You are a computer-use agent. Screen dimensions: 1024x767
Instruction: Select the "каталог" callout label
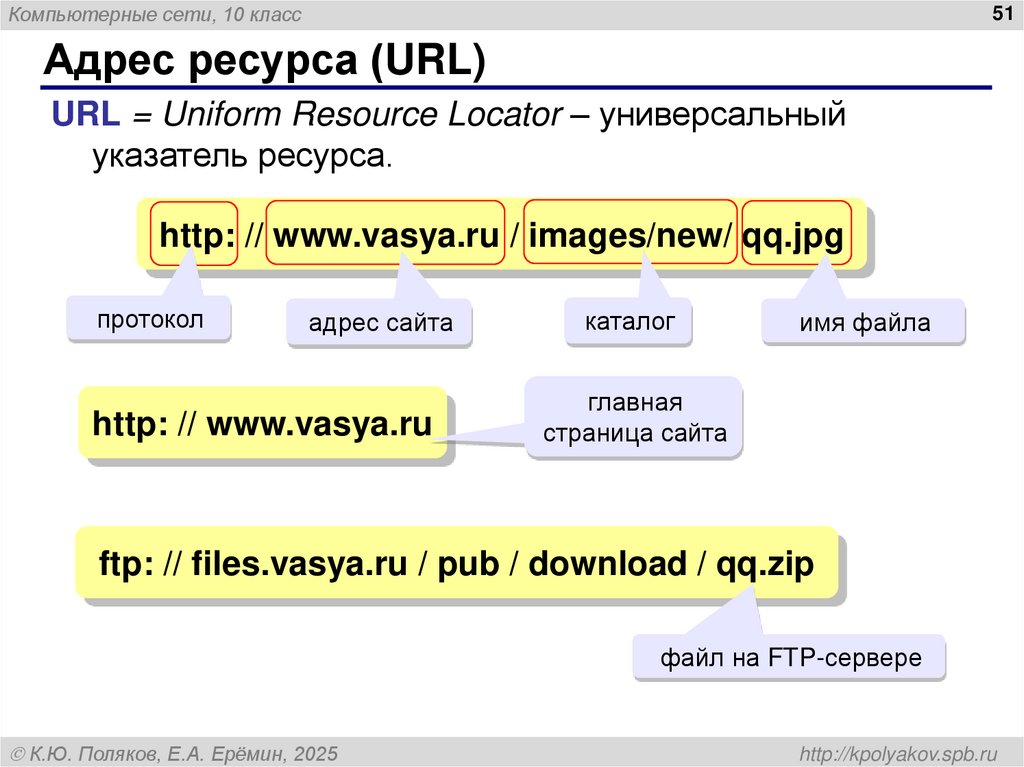[629, 320]
